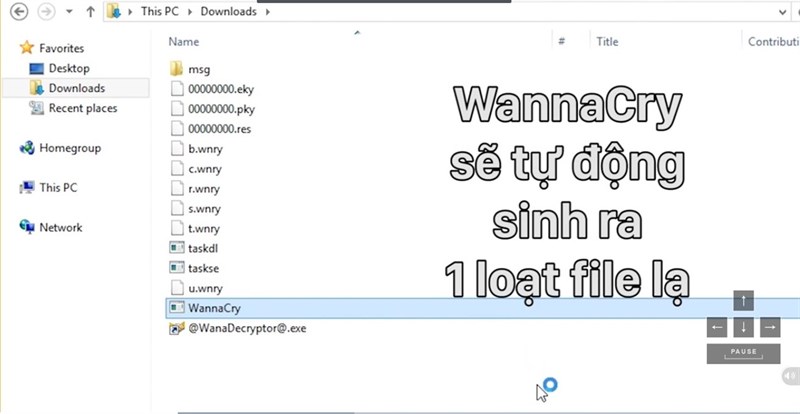The height and width of the screenshot is (414, 800).
Task: Select the file c.wnry
Action: 205,169
